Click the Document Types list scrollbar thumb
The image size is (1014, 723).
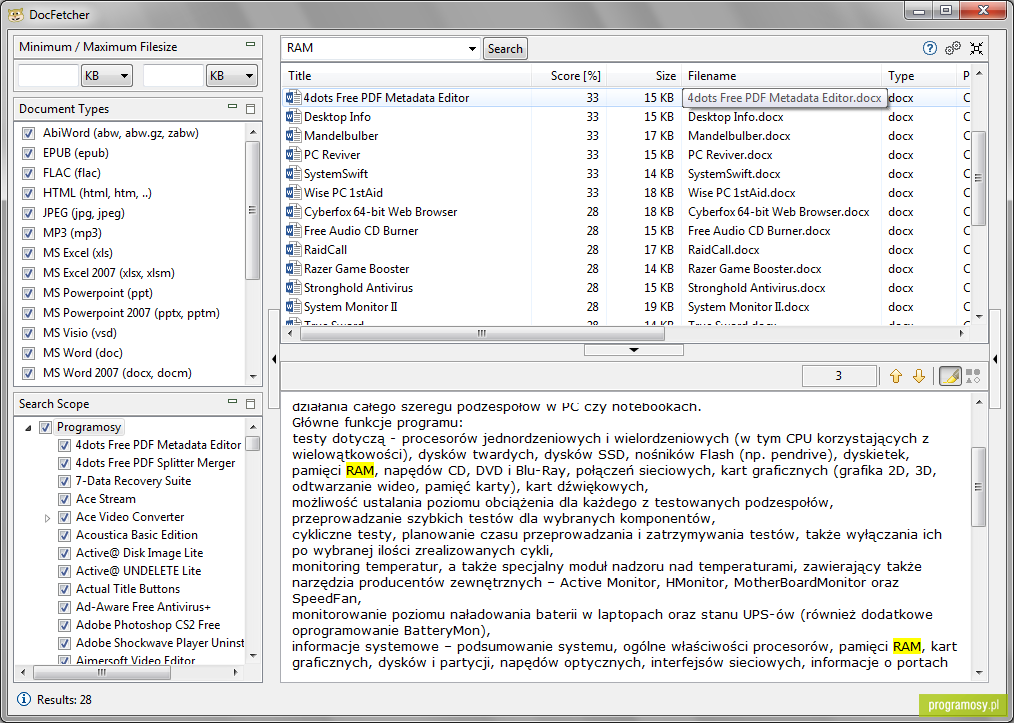click(x=252, y=210)
